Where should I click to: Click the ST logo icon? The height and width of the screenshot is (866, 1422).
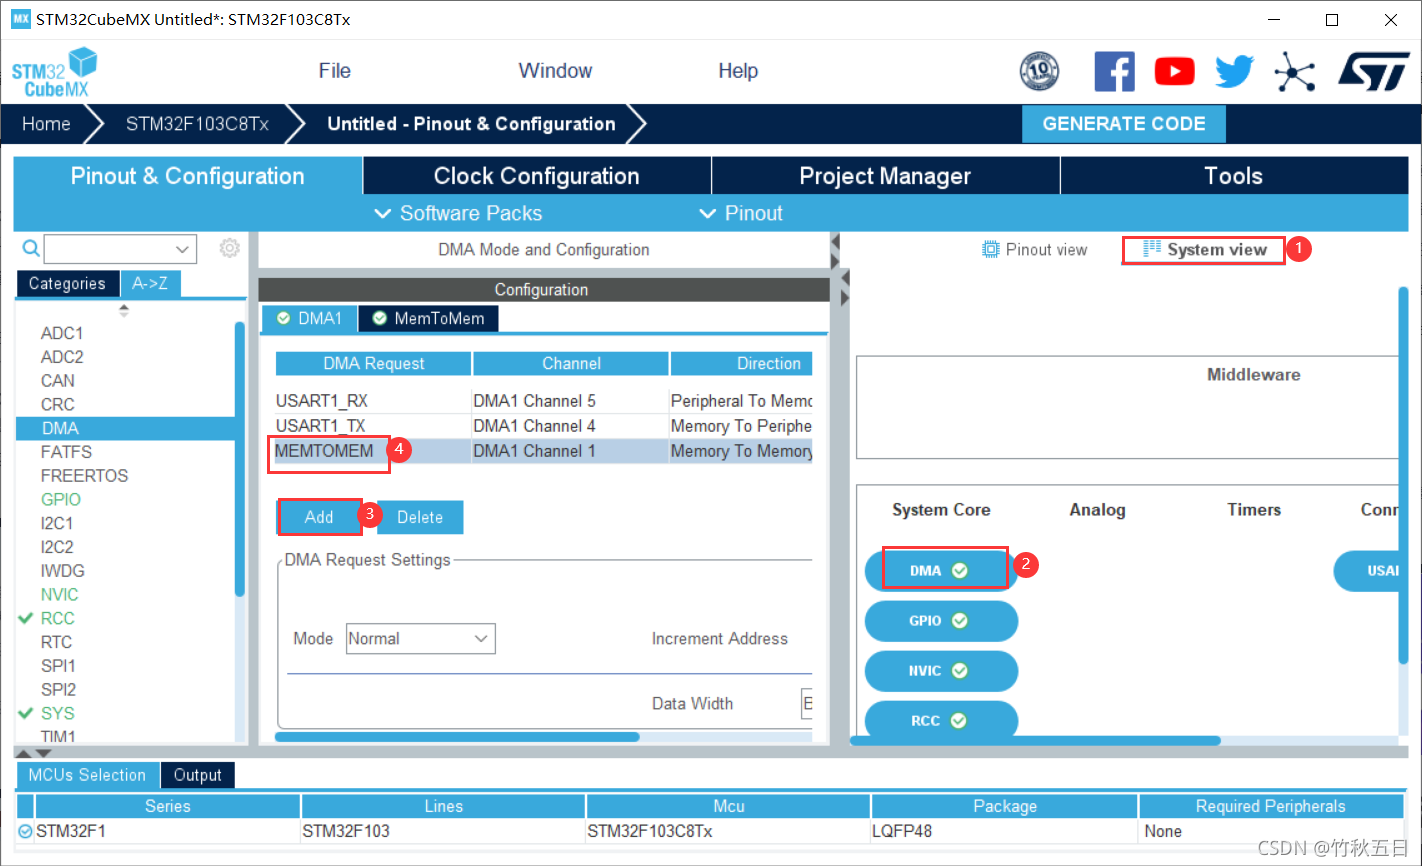coord(1374,72)
